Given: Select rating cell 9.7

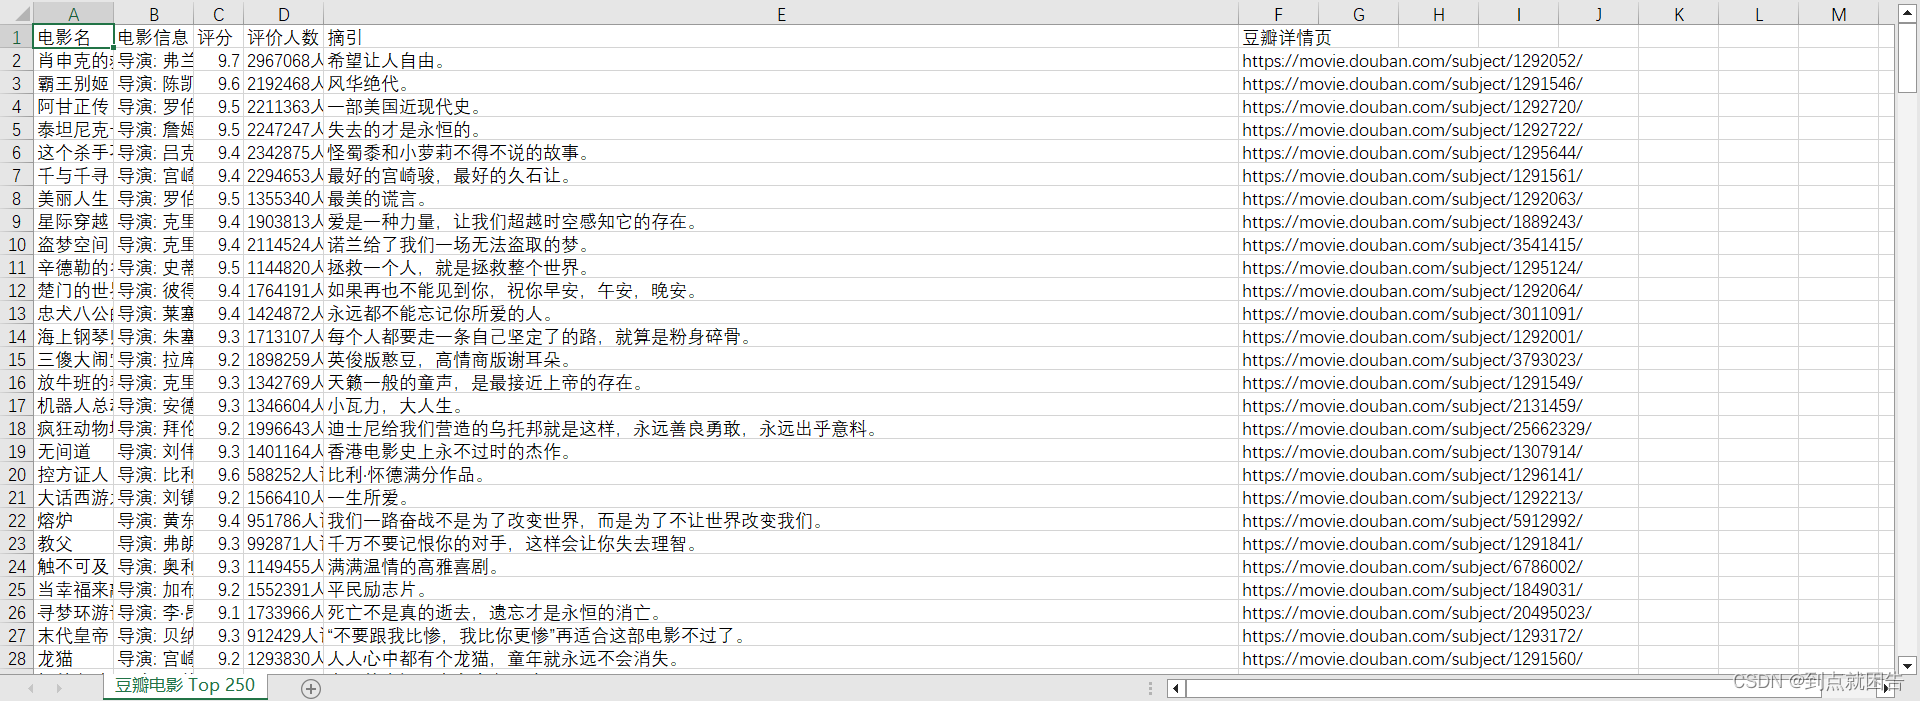Looking at the screenshot, I should click(218, 61).
